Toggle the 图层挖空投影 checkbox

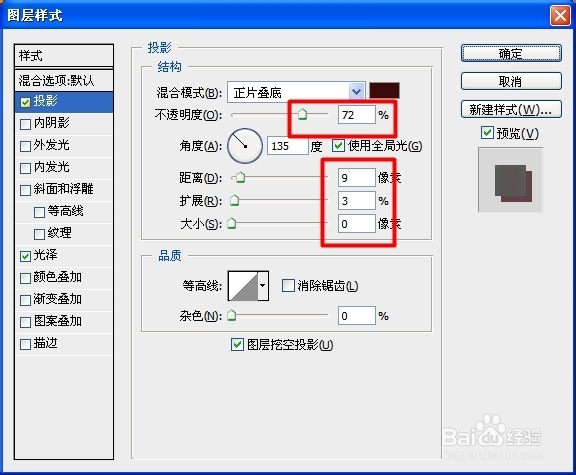click(237, 344)
